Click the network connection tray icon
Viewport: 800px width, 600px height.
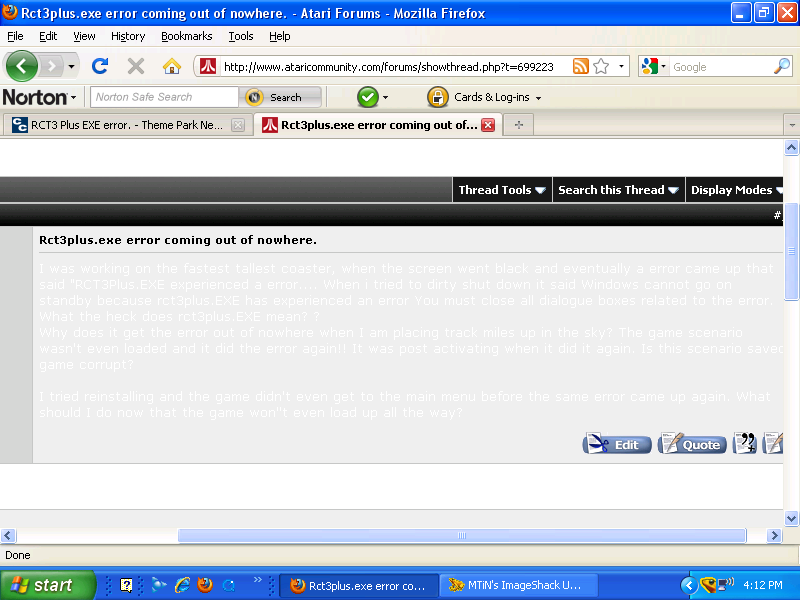[726, 584]
